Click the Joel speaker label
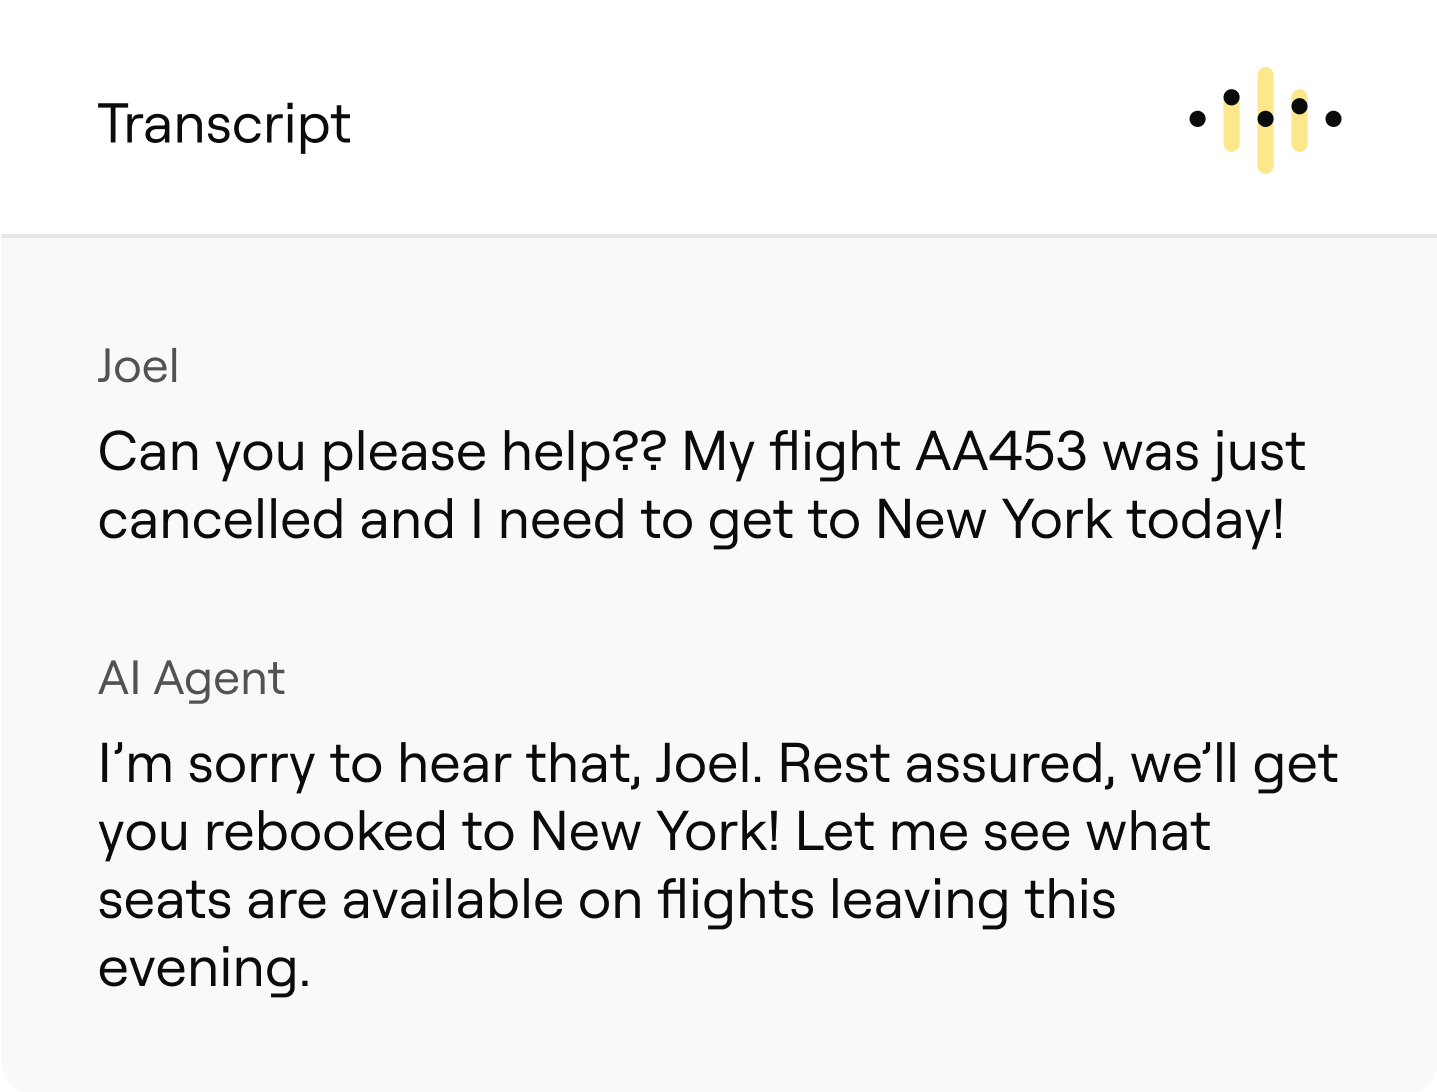The image size is (1437, 1092). [138, 366]
